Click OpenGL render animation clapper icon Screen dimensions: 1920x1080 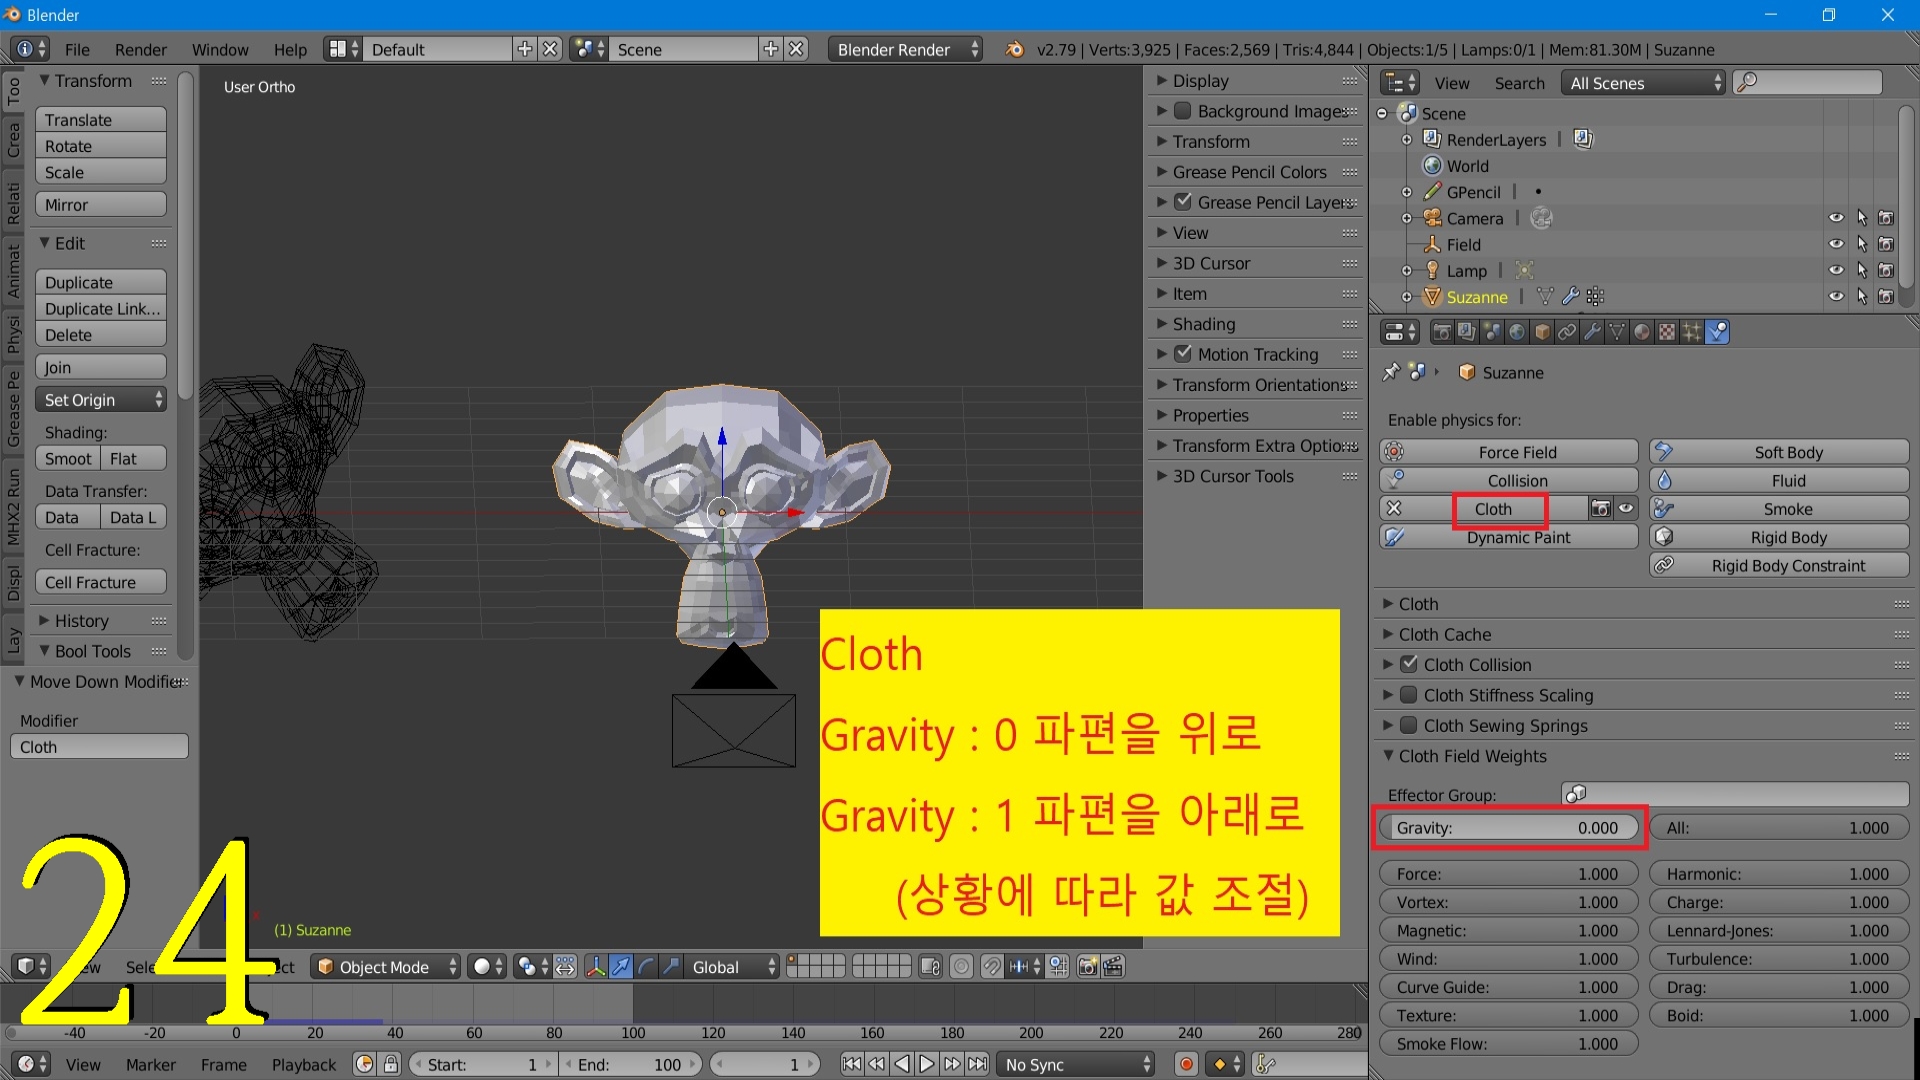(x=1113, y=967)
